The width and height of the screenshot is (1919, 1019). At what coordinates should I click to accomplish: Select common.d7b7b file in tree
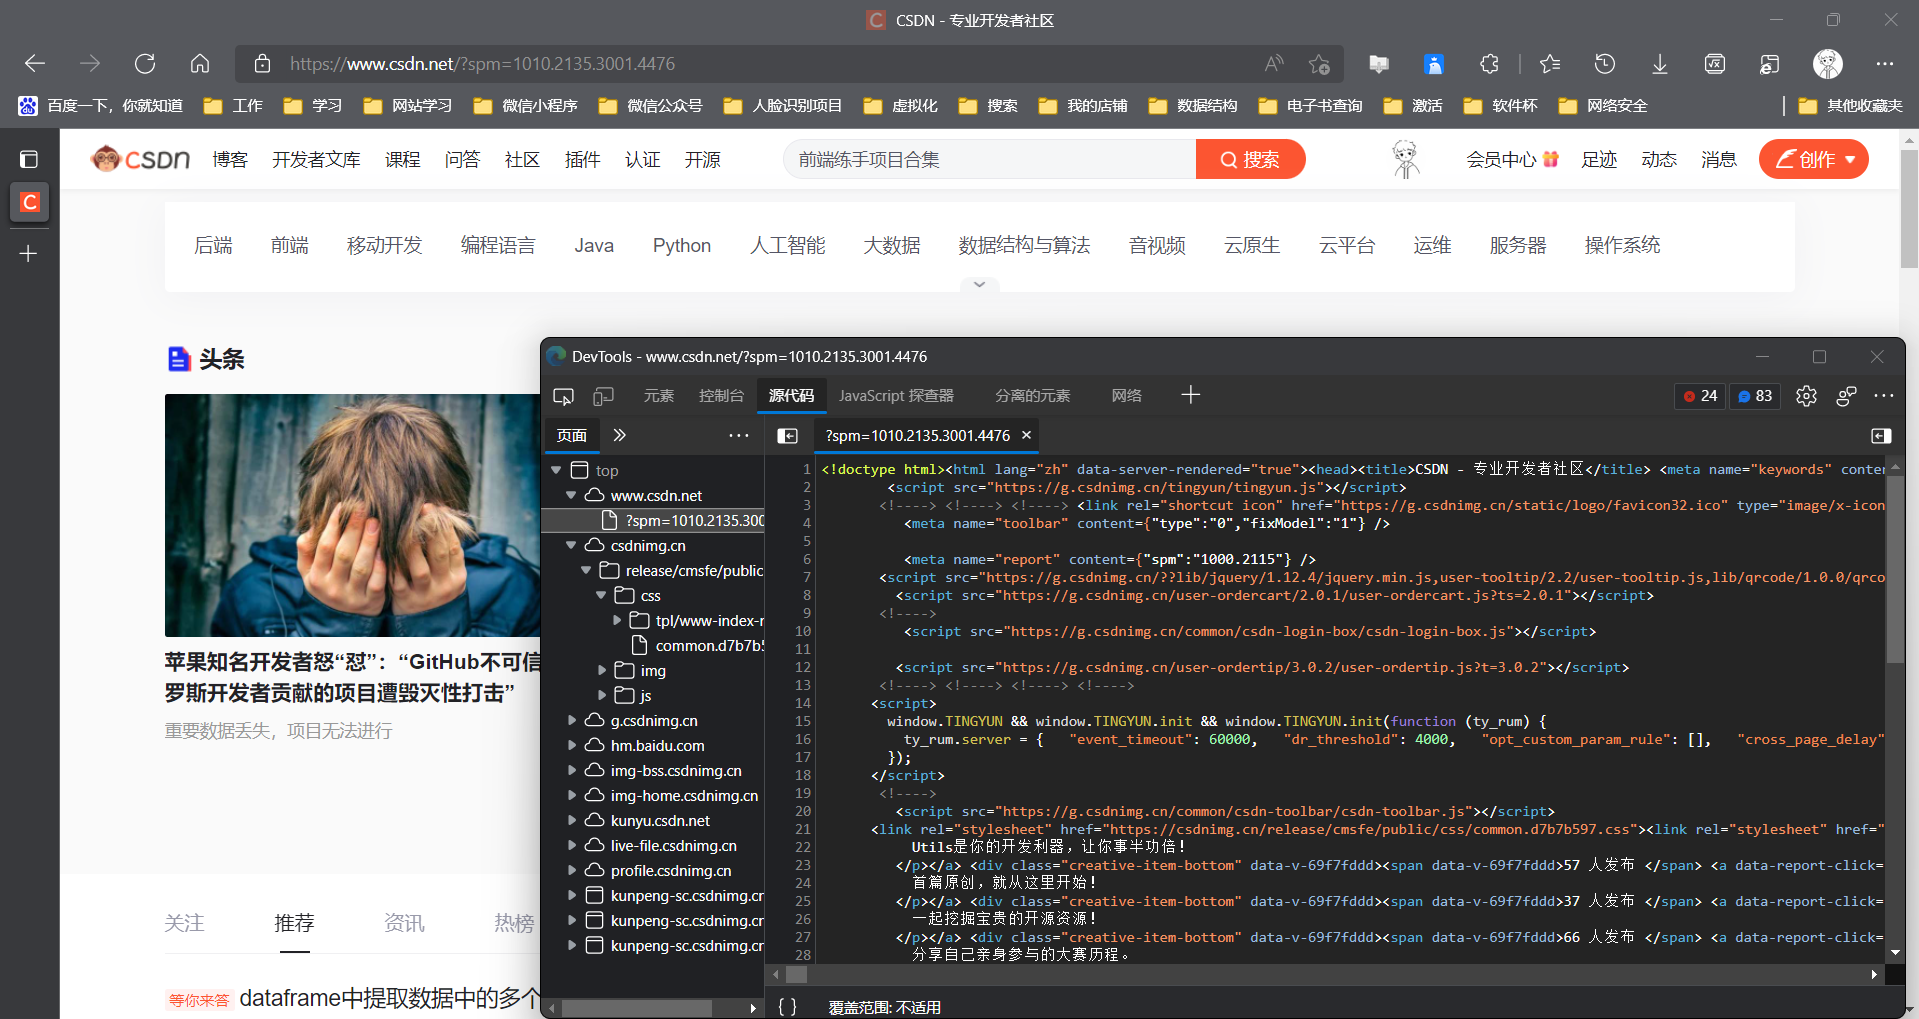point(697,645)
